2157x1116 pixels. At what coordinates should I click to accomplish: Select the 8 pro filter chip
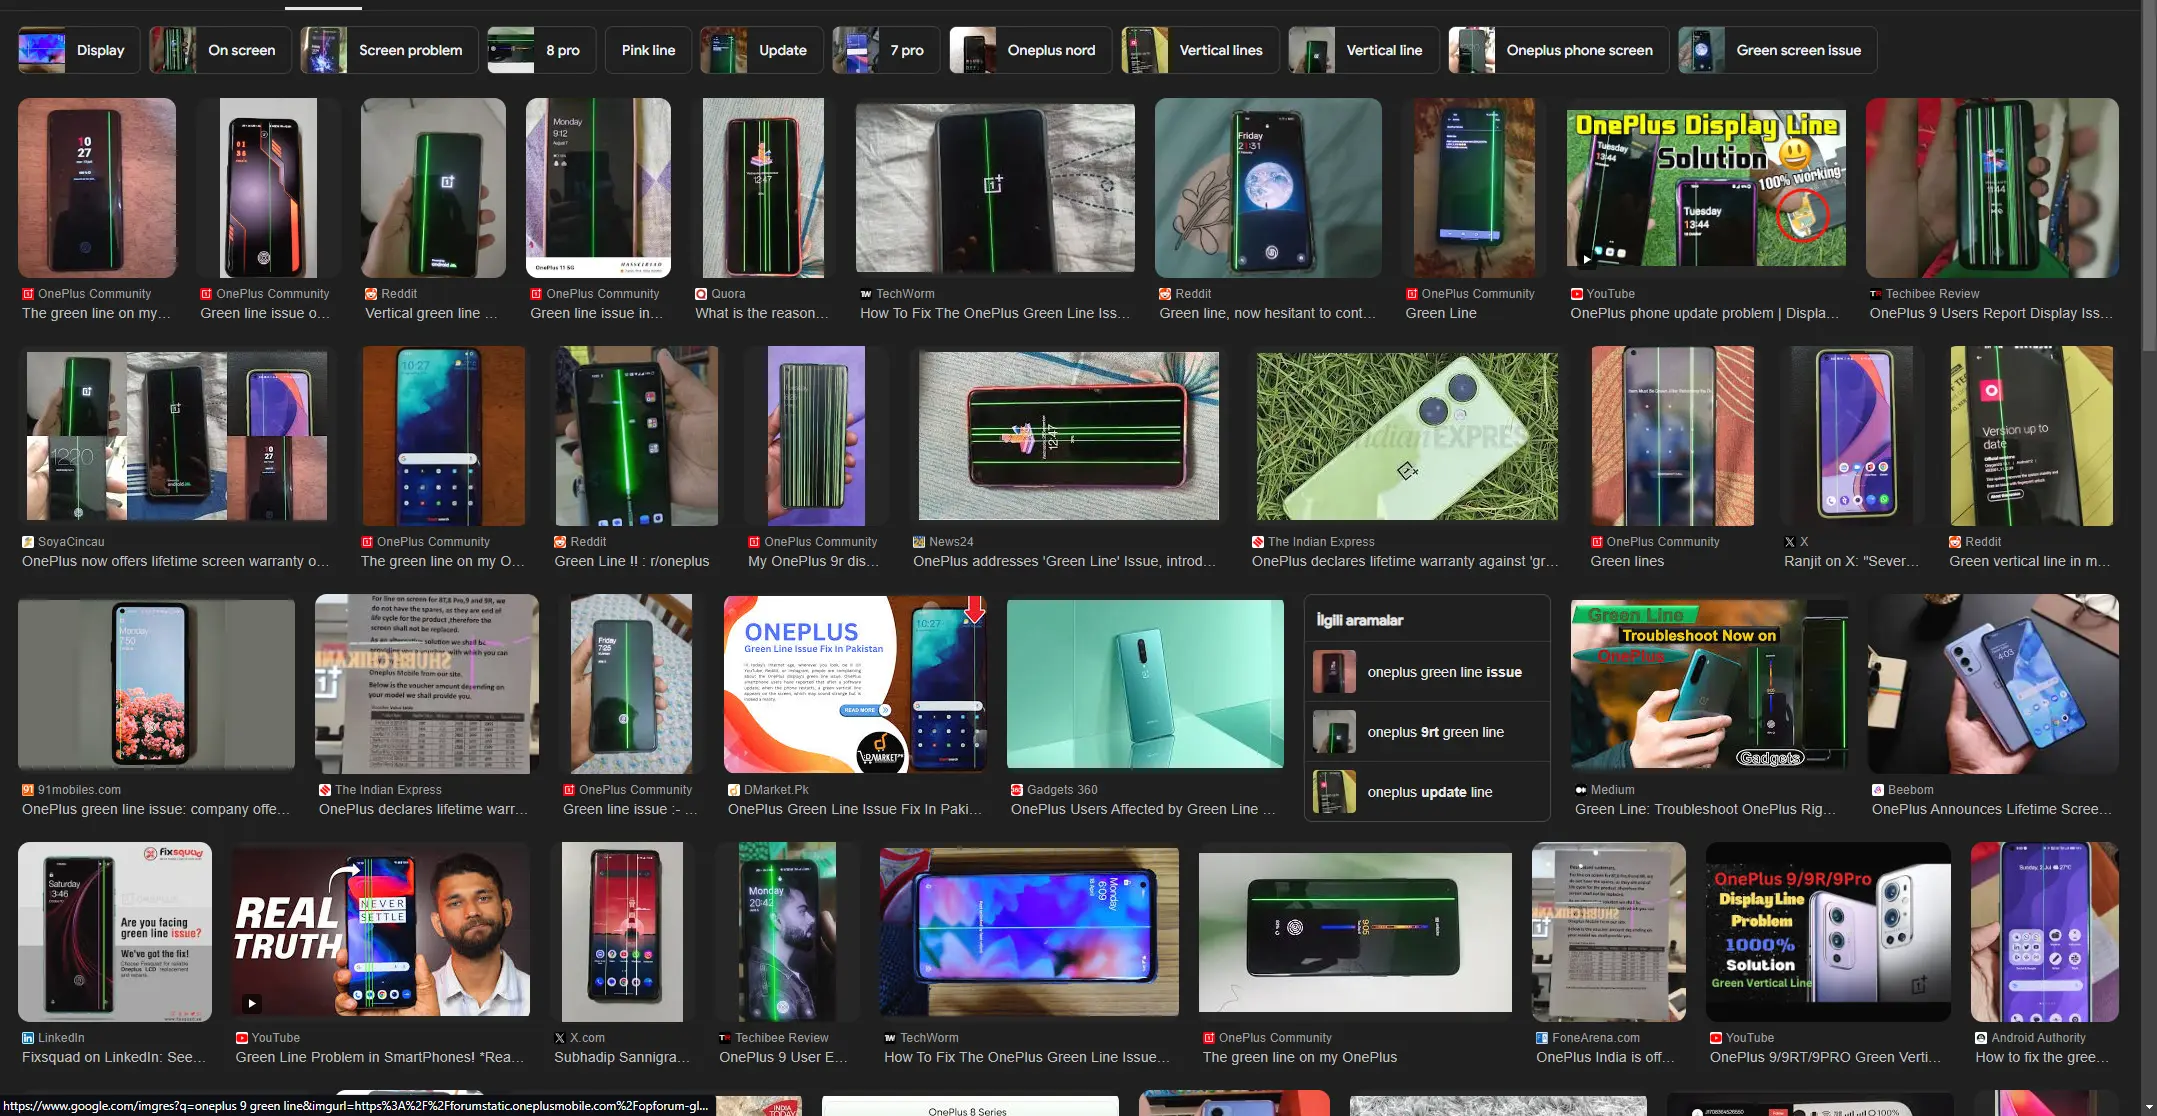[541, 50]
